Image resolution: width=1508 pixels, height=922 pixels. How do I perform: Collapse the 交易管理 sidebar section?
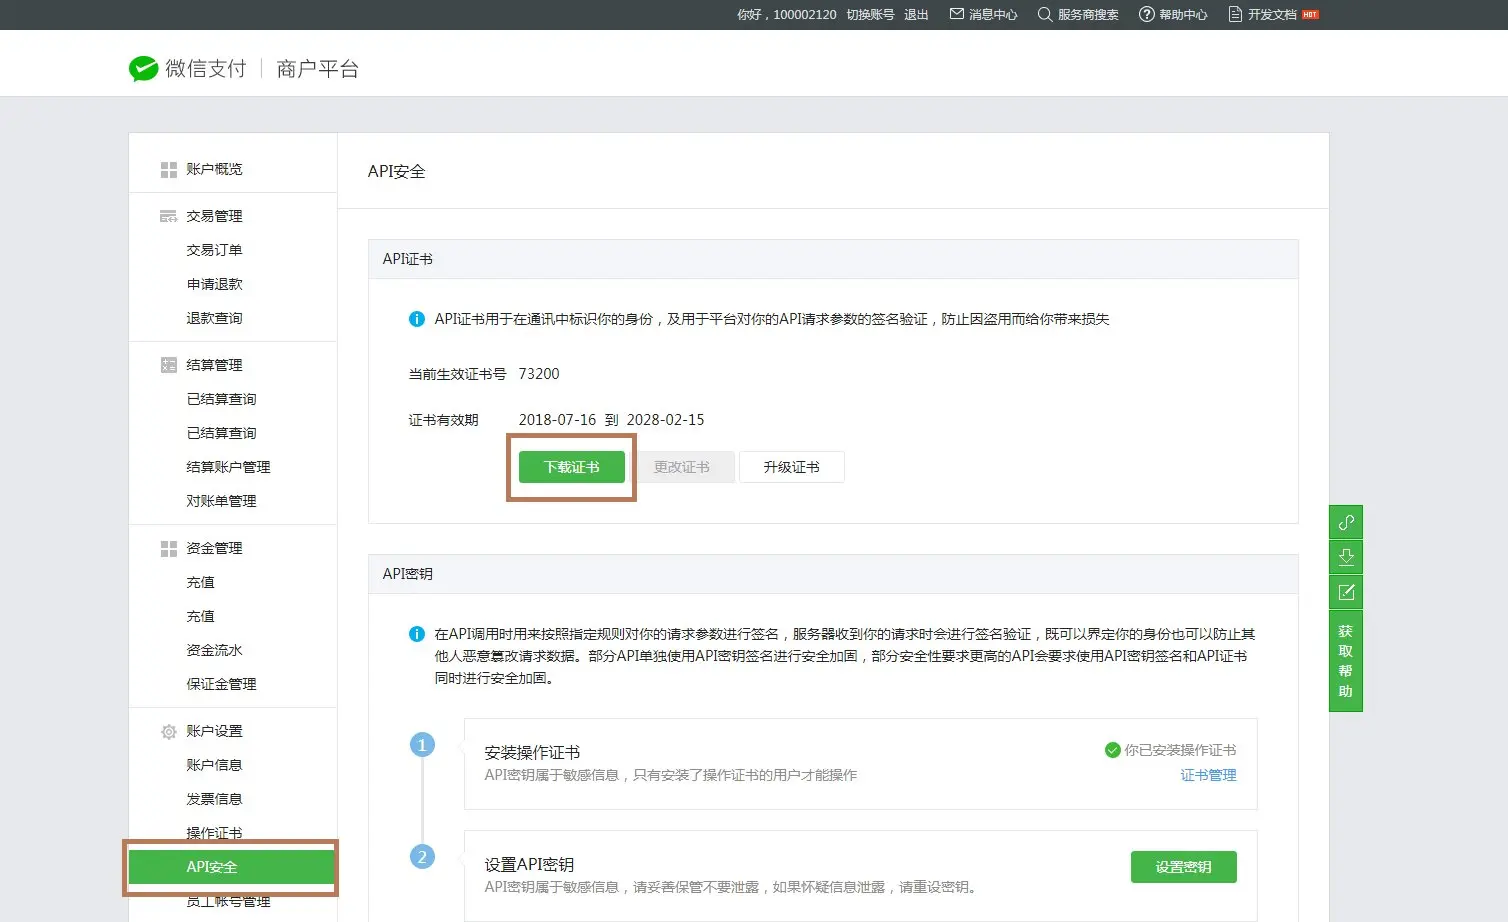click(214, 216)
